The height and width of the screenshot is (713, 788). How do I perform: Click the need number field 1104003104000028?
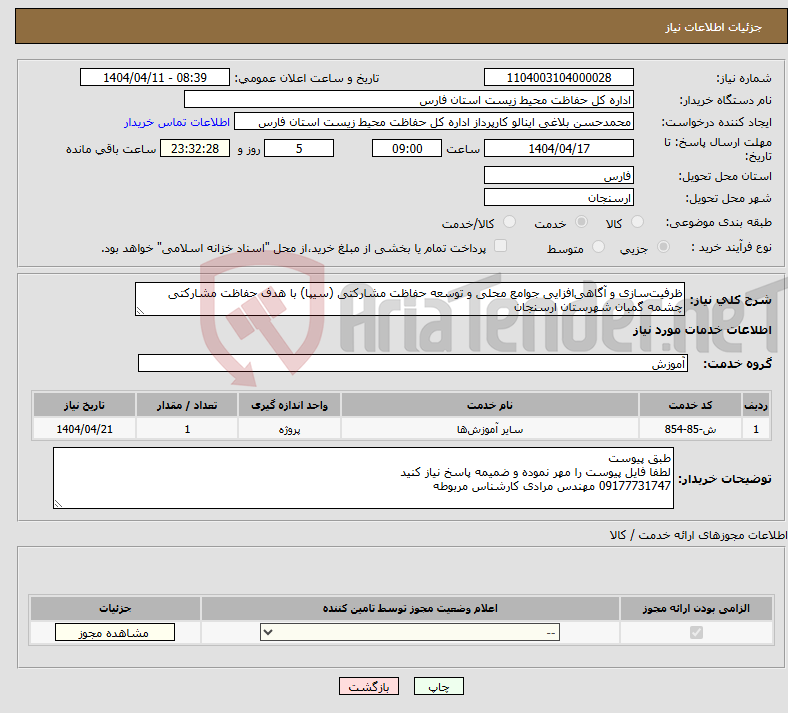[x=558, y=77]
